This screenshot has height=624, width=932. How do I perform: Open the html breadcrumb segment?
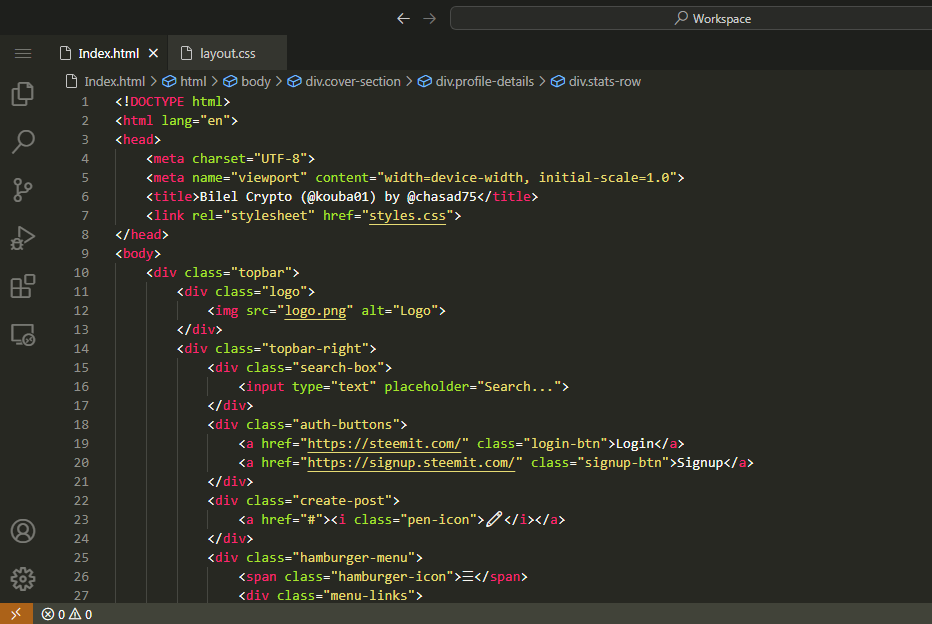pyautogui.click(x=184, y=81)
